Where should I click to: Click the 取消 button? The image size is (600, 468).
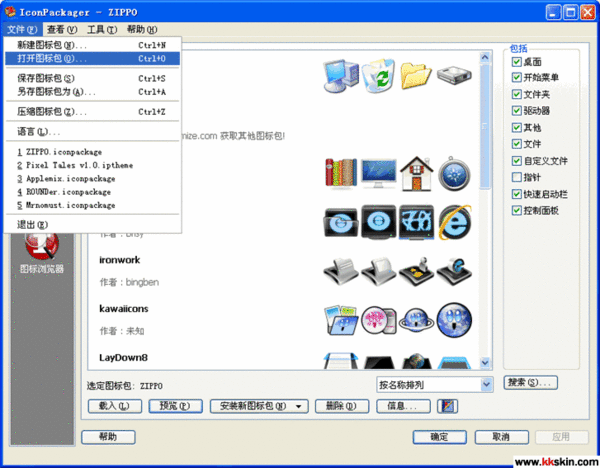502,437
